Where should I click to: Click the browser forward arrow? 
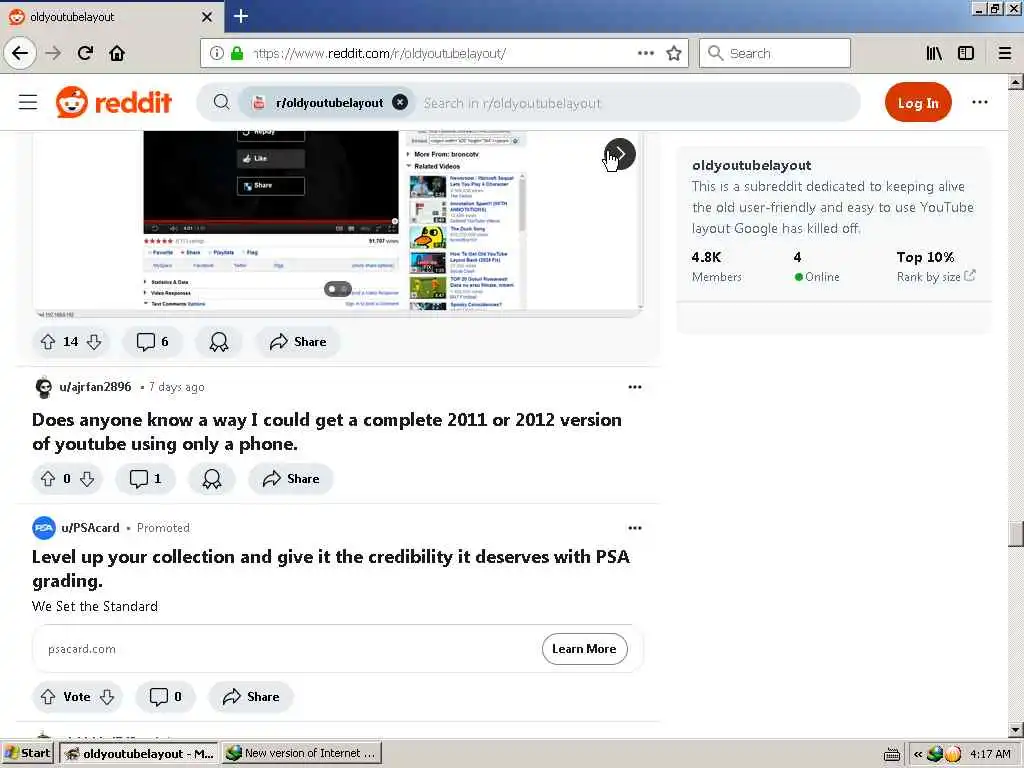(x=53, y=53)
